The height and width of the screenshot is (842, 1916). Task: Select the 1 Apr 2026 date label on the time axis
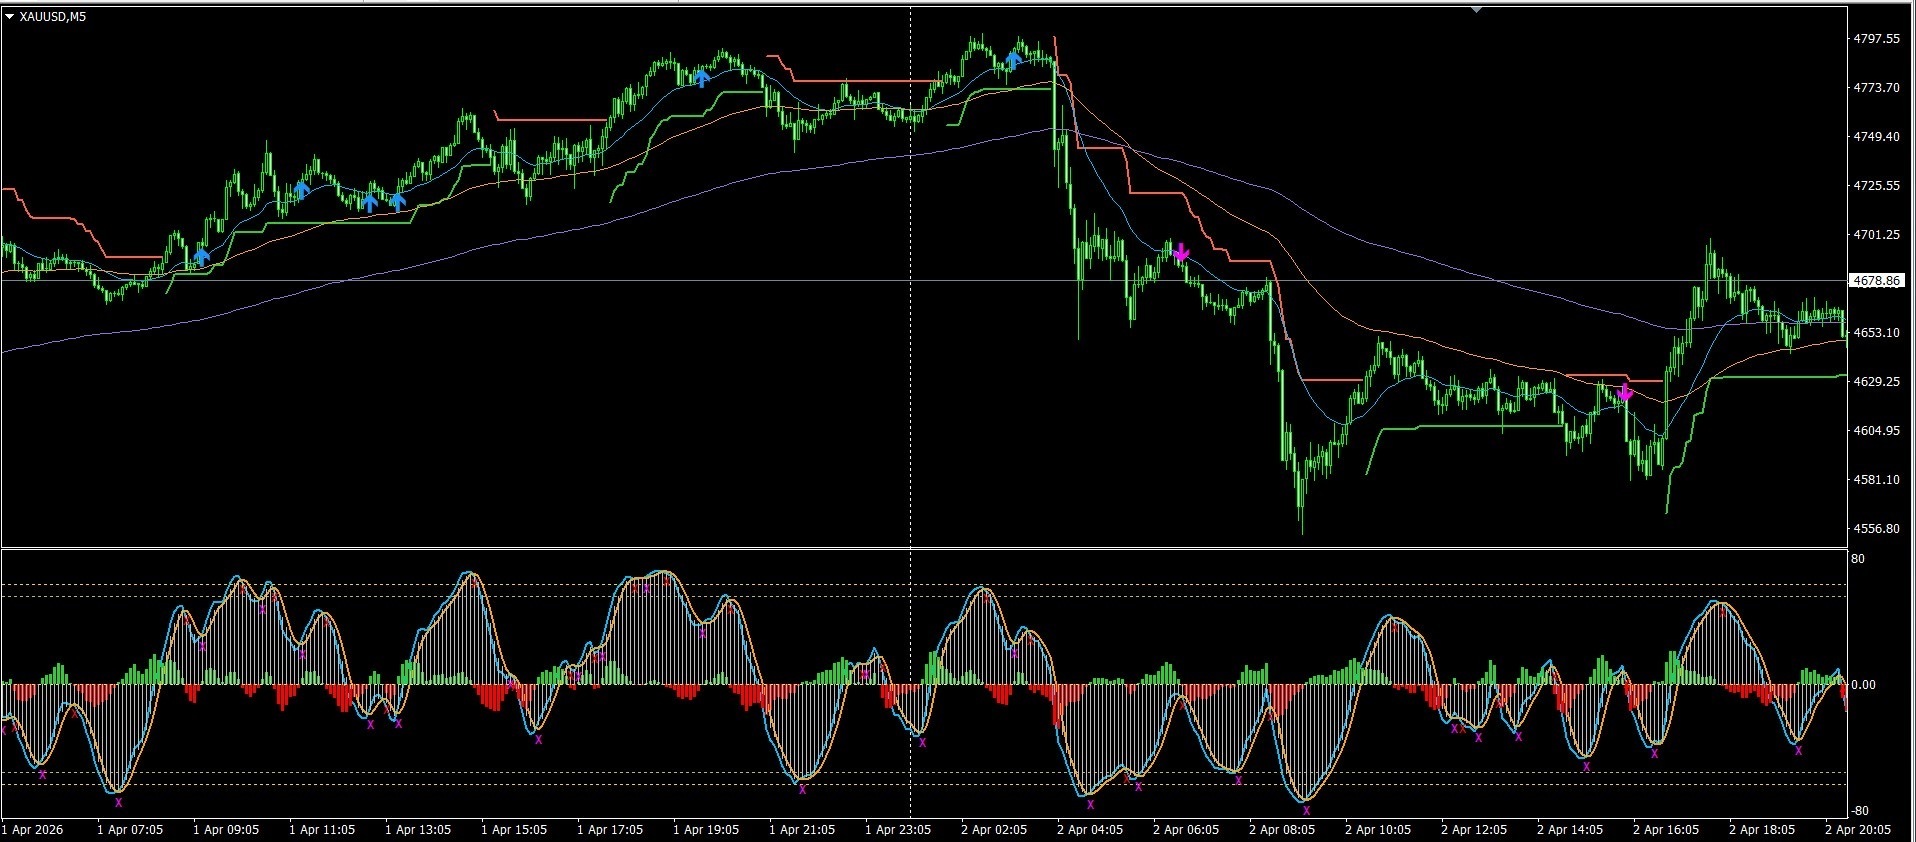tap(32, 830)
